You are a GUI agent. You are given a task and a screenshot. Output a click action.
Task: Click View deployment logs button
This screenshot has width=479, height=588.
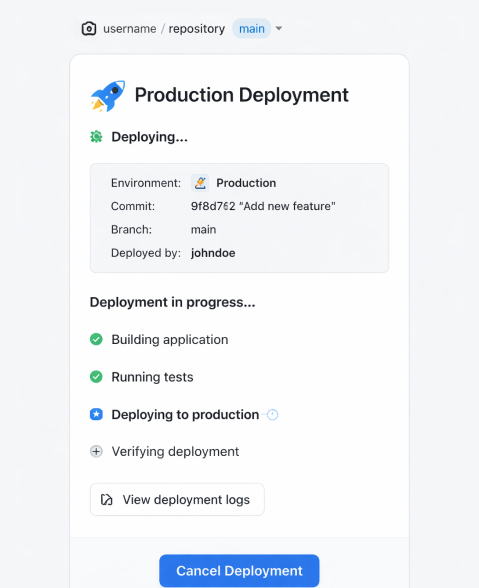click(x=177, y=500)
